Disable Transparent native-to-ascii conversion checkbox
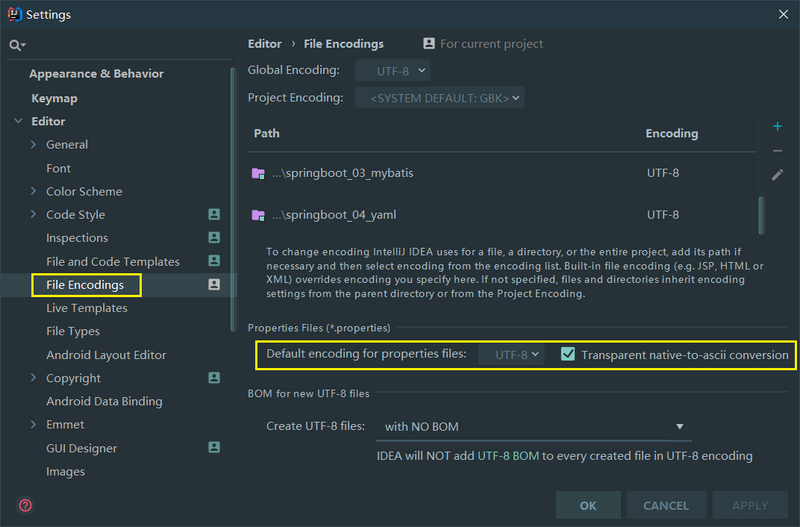This screenshot has height=527, width=800. [568, 355]
